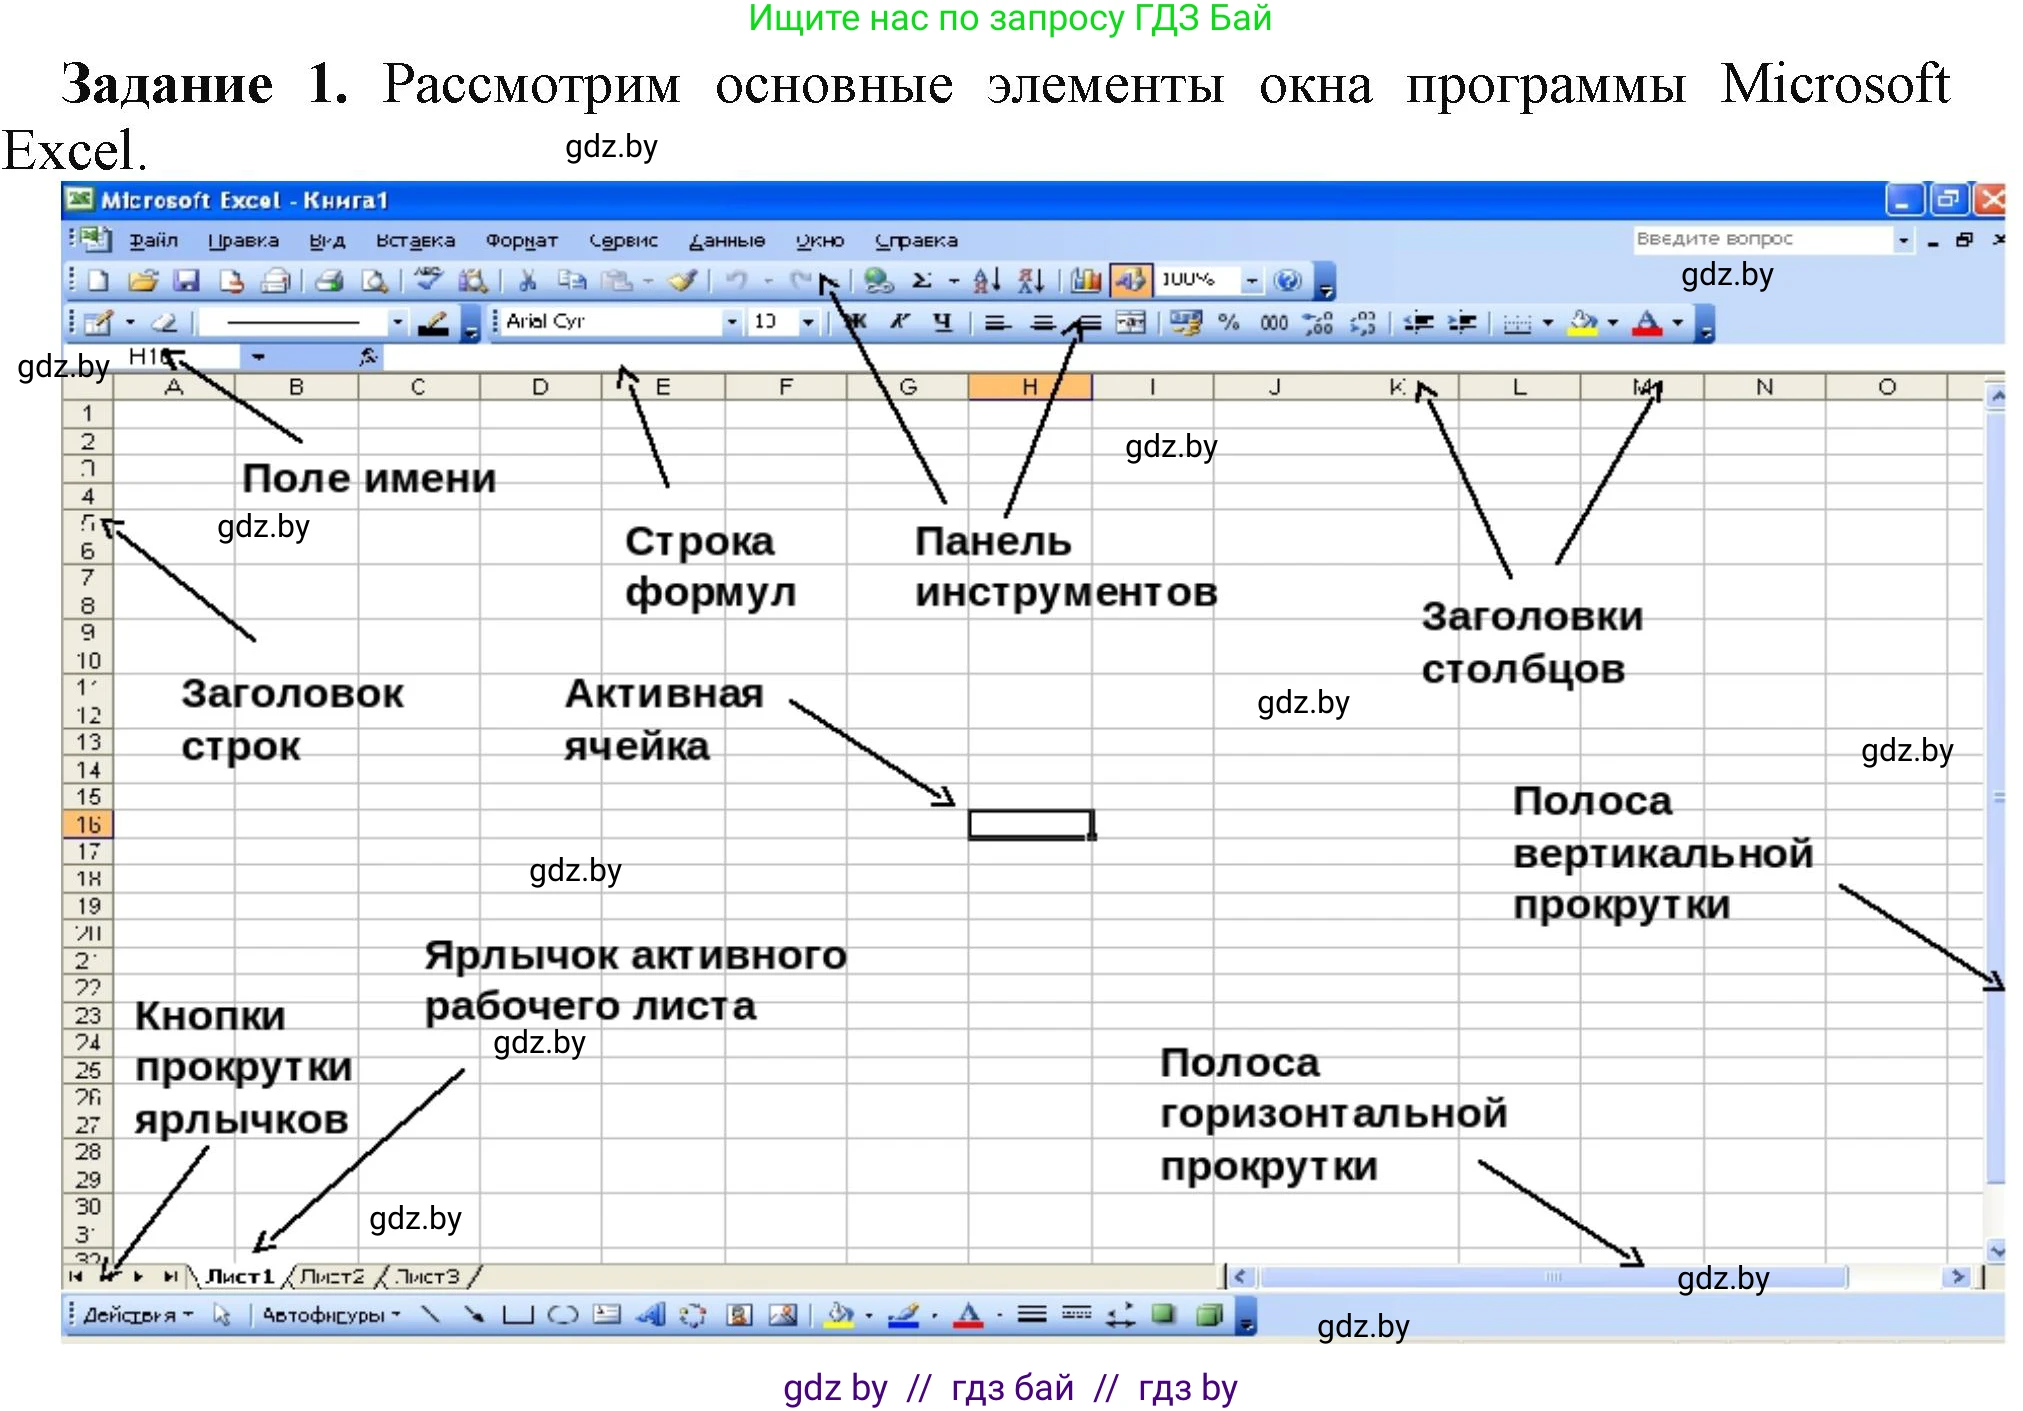The image size is (2023, 1411).
Task: Click the Line Color brush in drawing toolbar
Action: [x=903, y=1315]
